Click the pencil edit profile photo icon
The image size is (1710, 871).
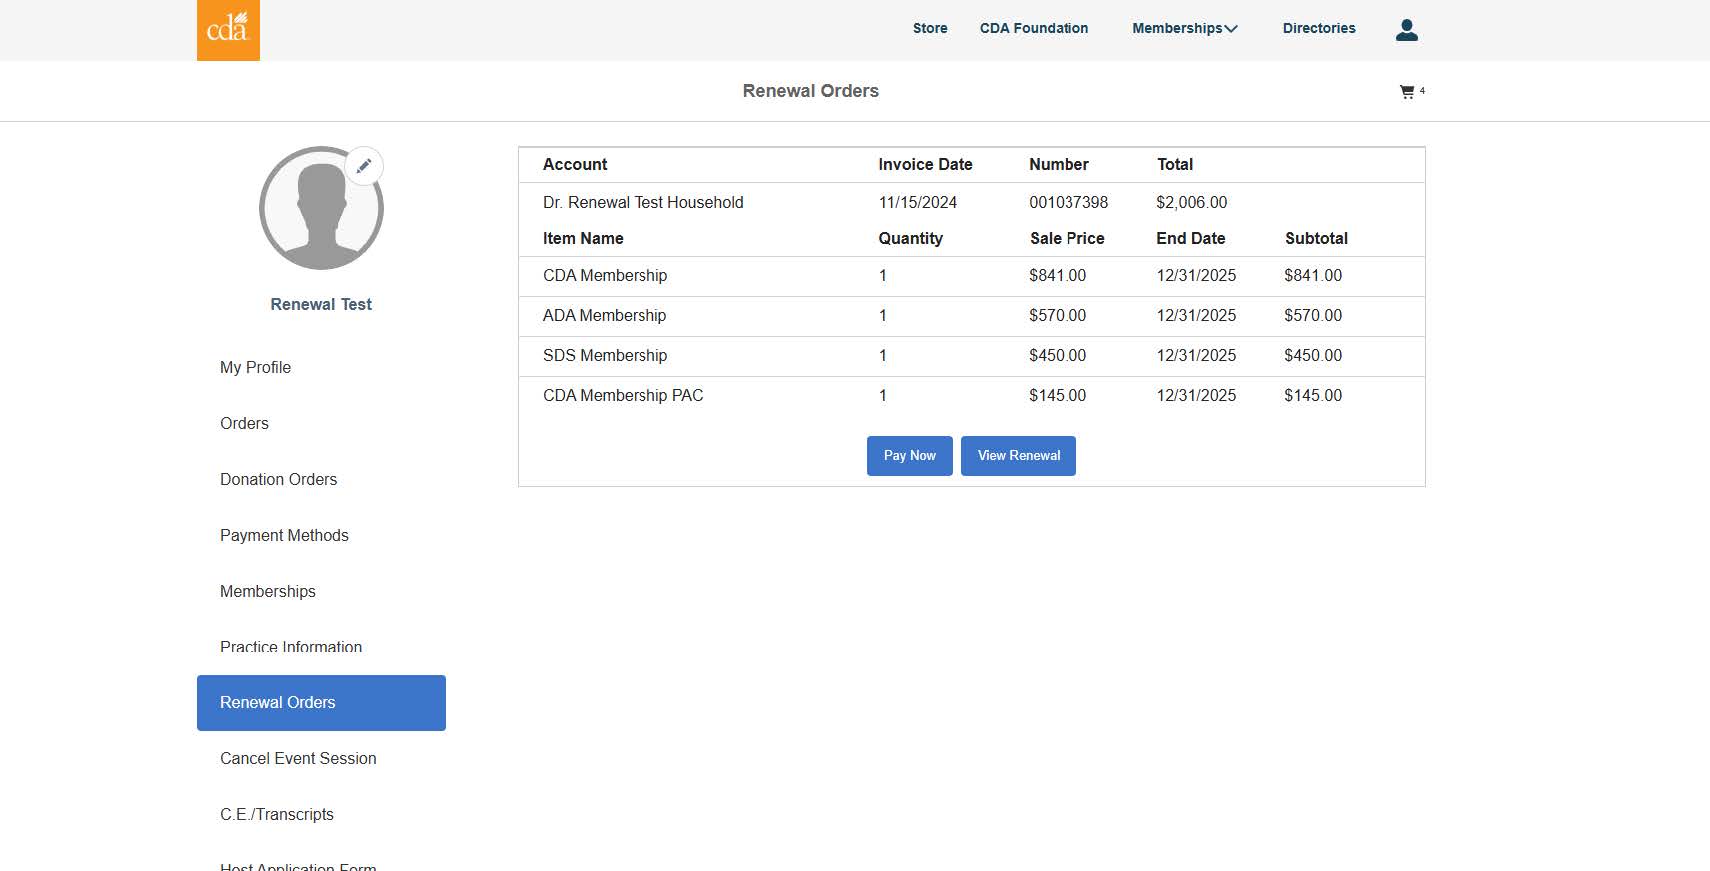(x=364, y=166)
